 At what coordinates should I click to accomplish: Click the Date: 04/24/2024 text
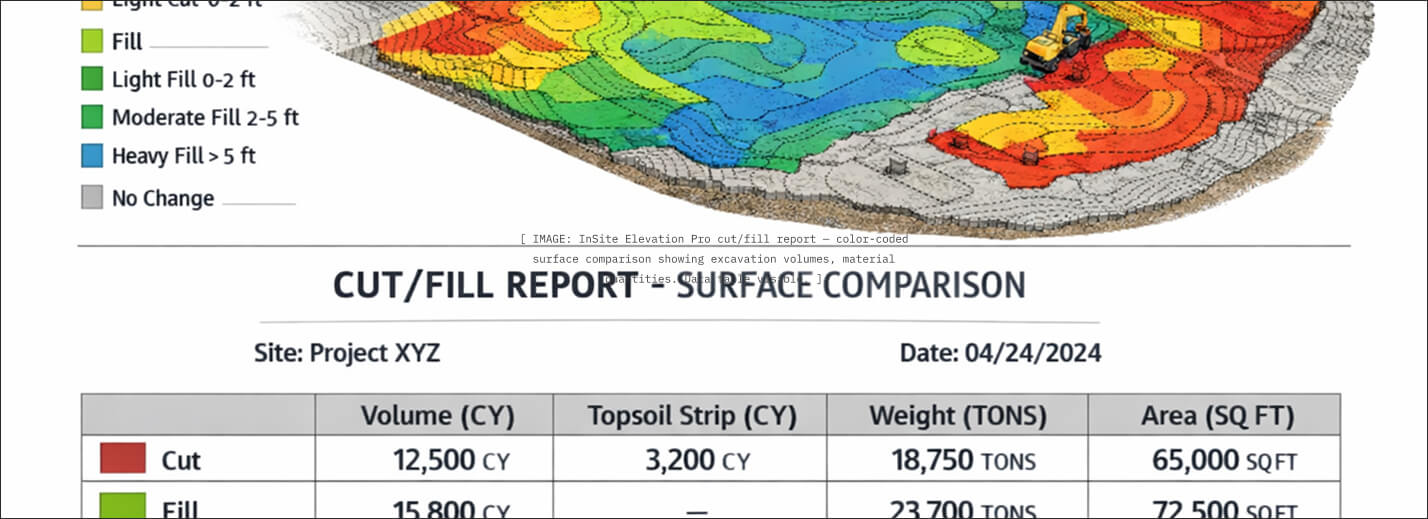click(x=1000, y=353)
